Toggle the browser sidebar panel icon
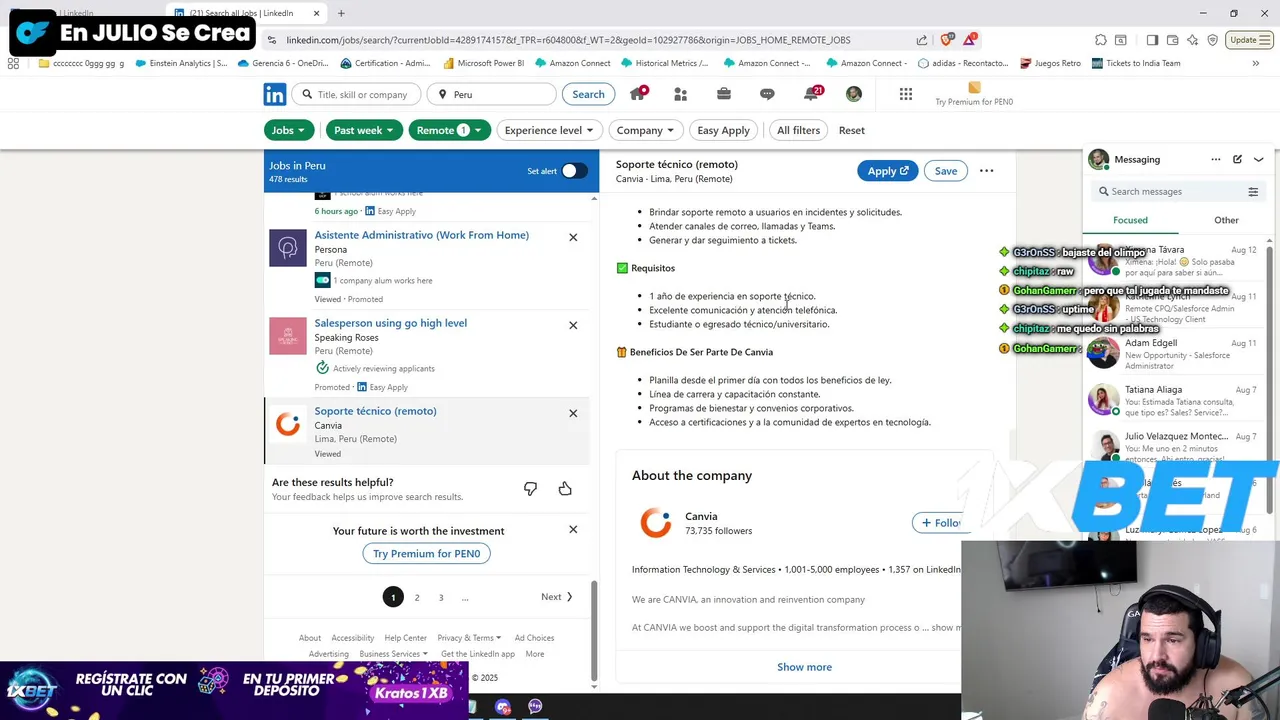 click(1152, 40)
